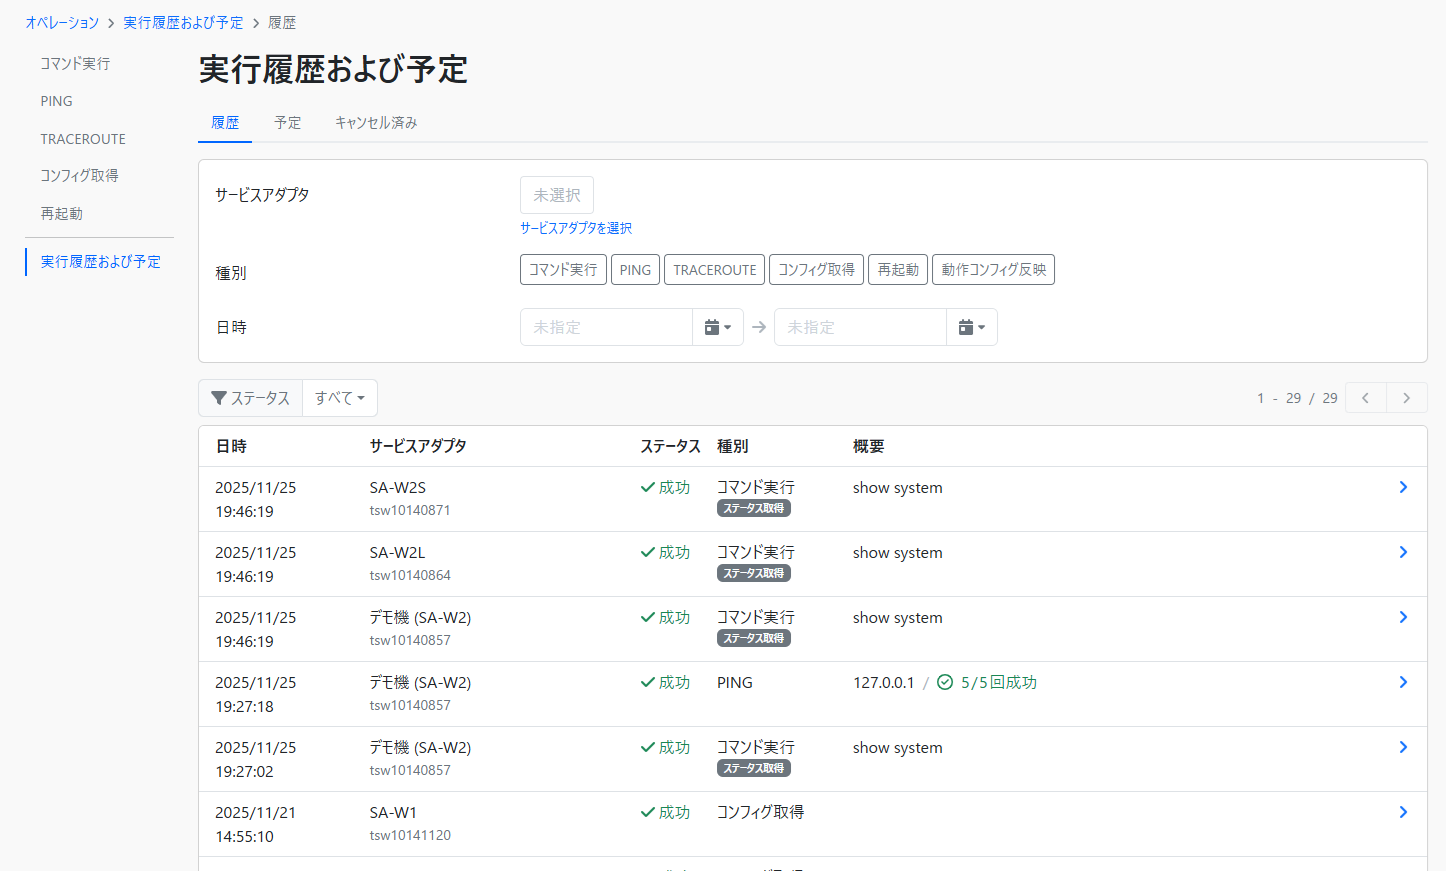Go to previous results page
Image resolution: width=1446 pixels, height=871 pixels.
tap(1365, 398)
